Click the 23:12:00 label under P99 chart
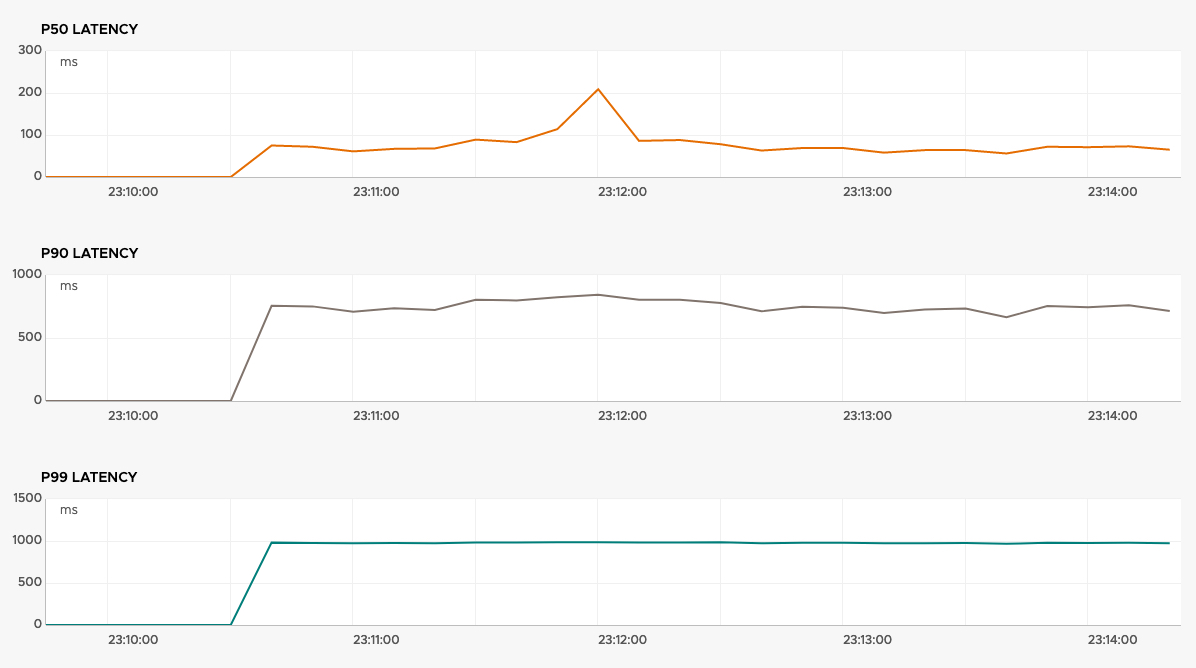The height and width of the screenshot is (668, 1196). [622, 641]
